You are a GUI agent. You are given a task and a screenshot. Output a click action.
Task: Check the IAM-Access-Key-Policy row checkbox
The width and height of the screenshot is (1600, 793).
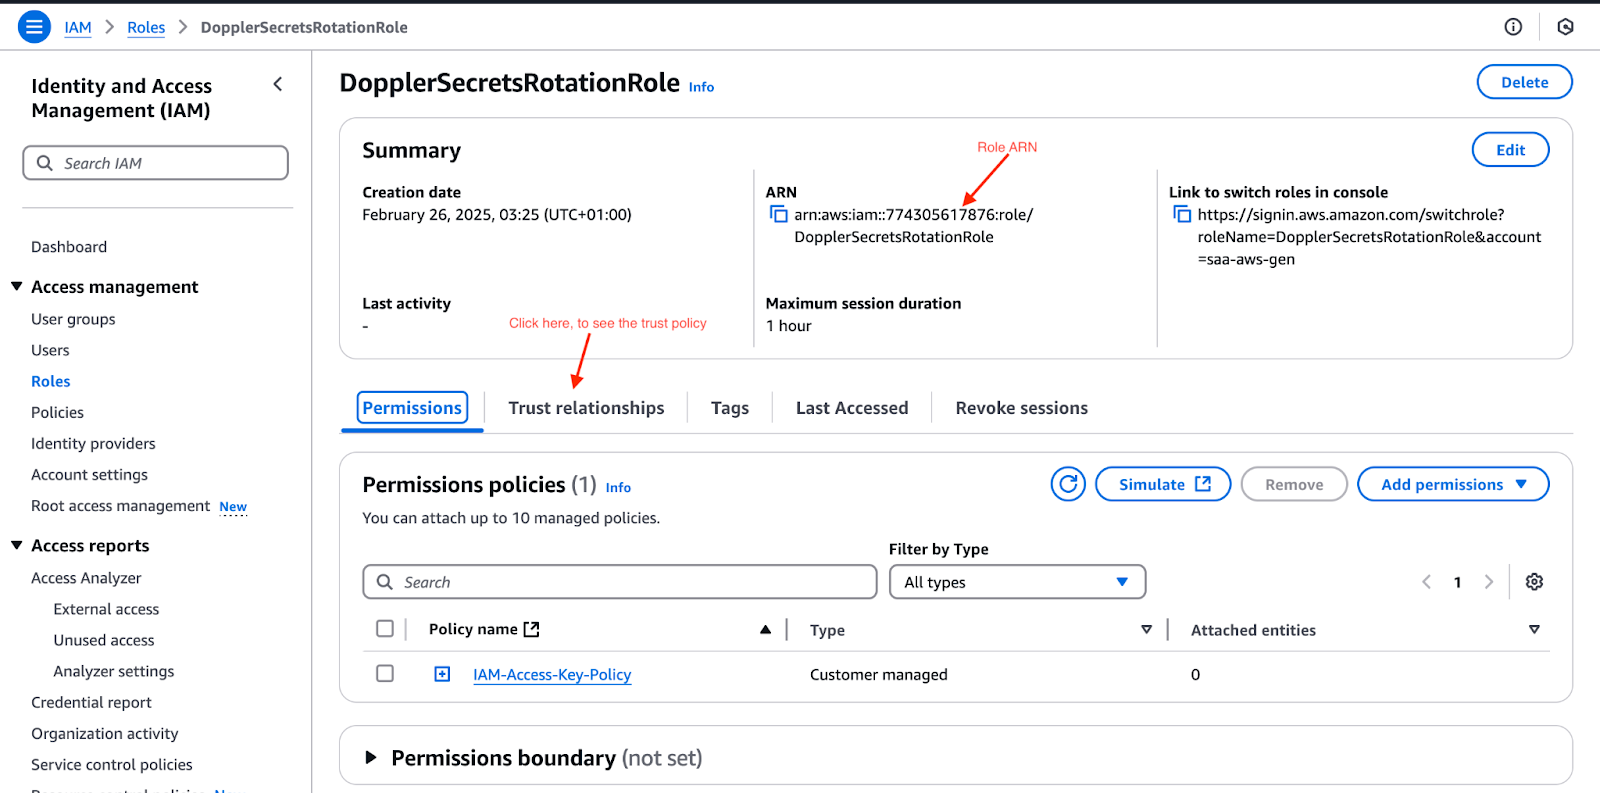[385, 673]
